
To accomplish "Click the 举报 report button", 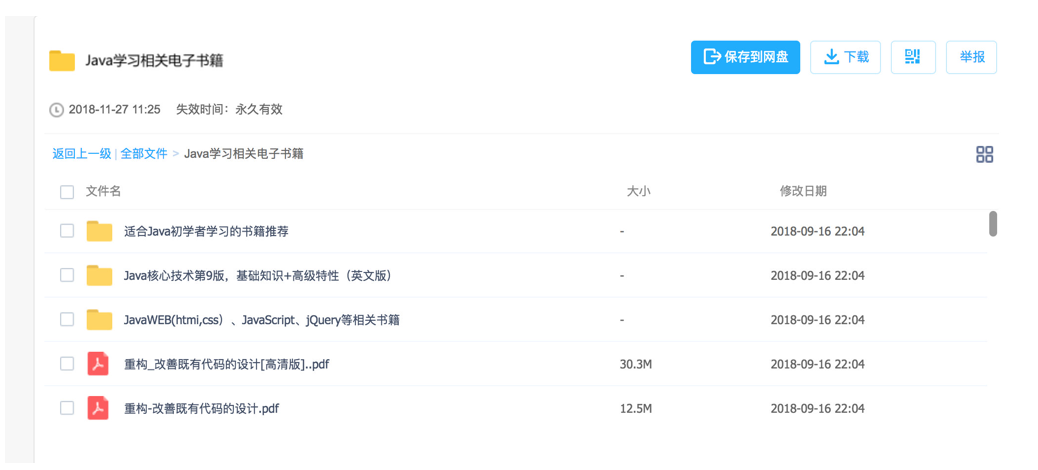I will pyautogui.click(x=971, y=58).
